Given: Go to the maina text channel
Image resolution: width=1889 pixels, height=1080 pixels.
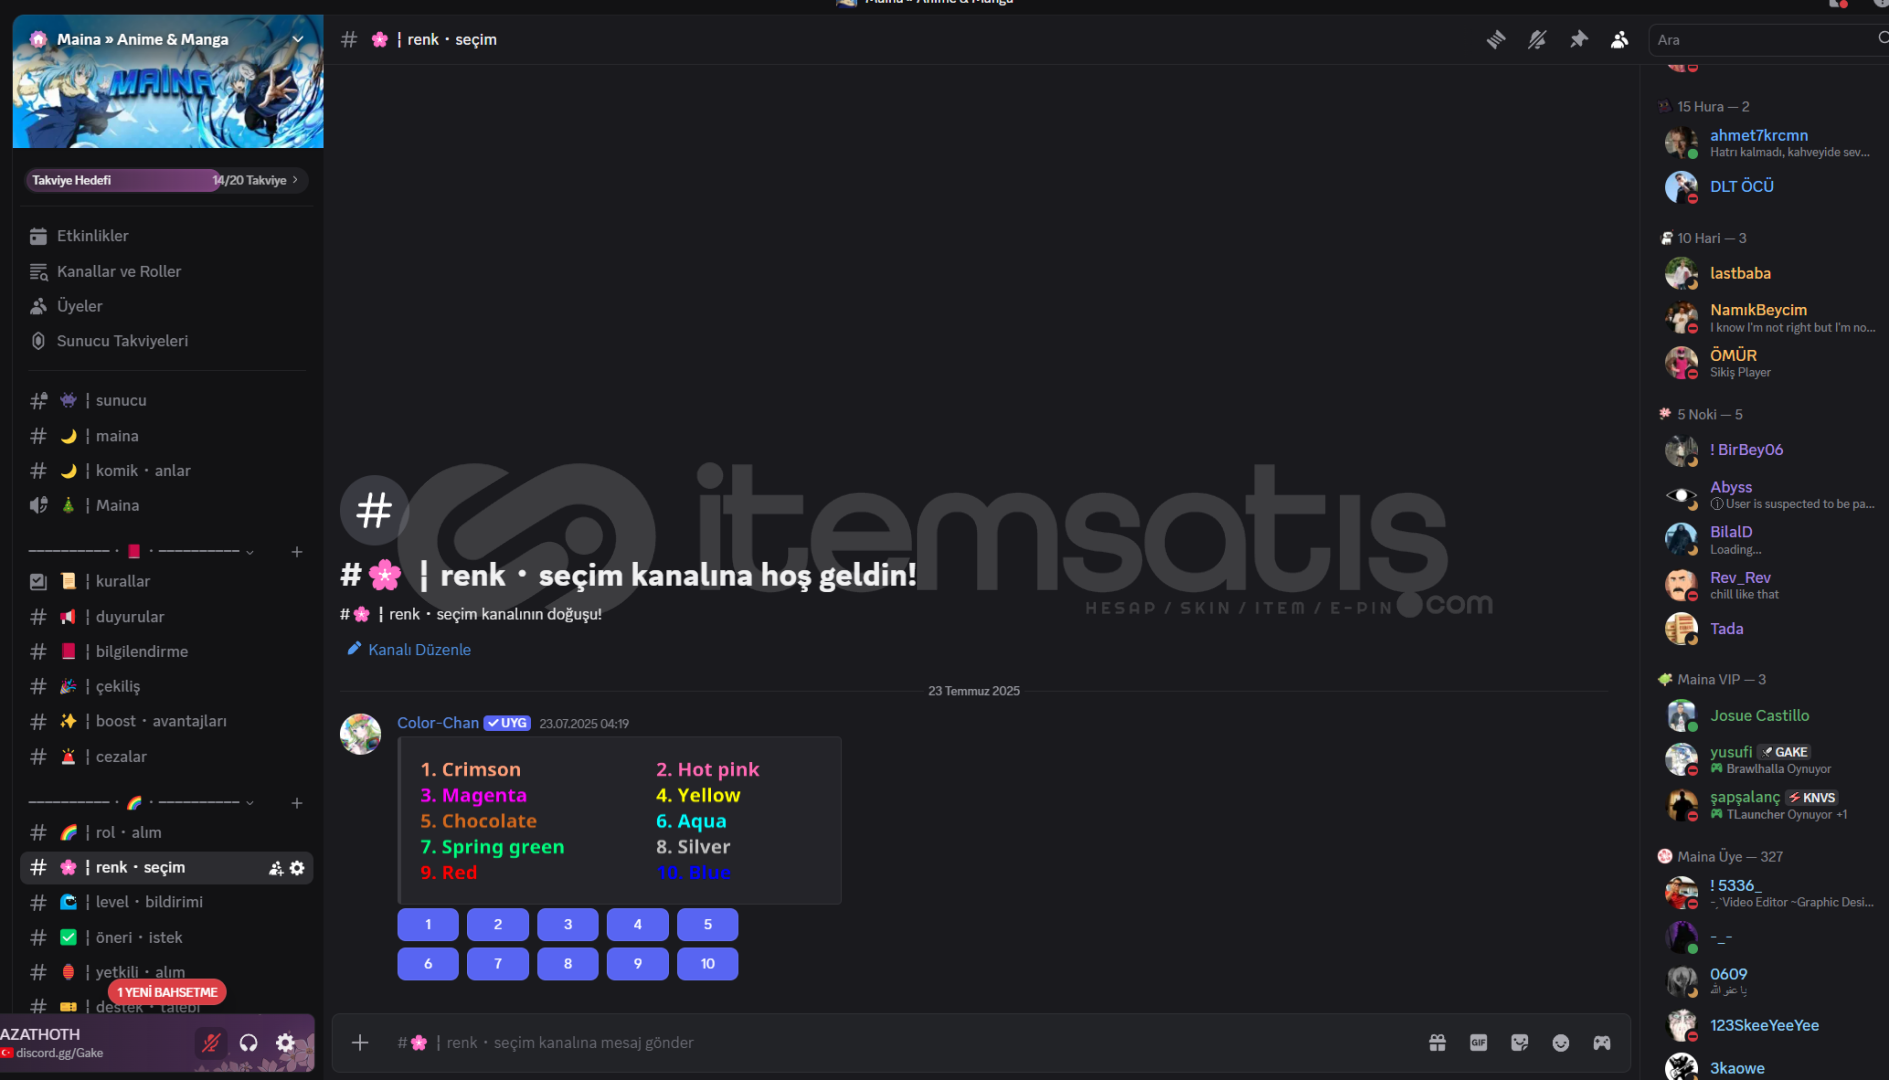Looking at the screenshot, I should tap(167, 436).
